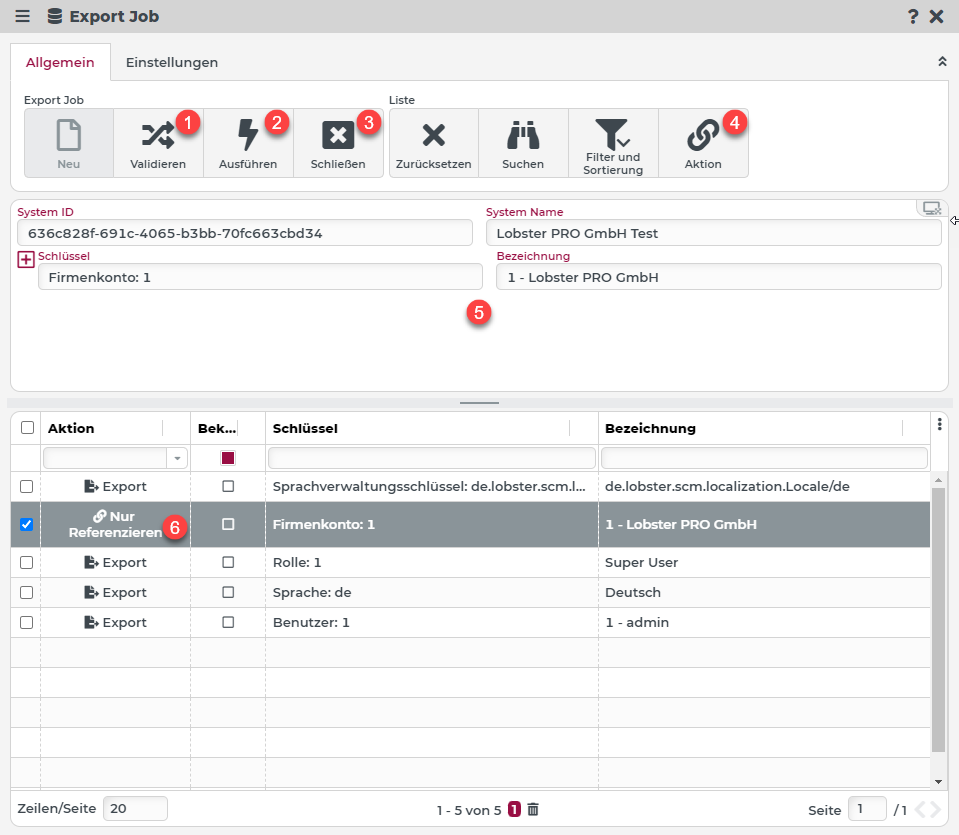Toggle Bek... checkbox for Rolle: 1 row
This screenshot has height=835, width=959.
[228, 562]
